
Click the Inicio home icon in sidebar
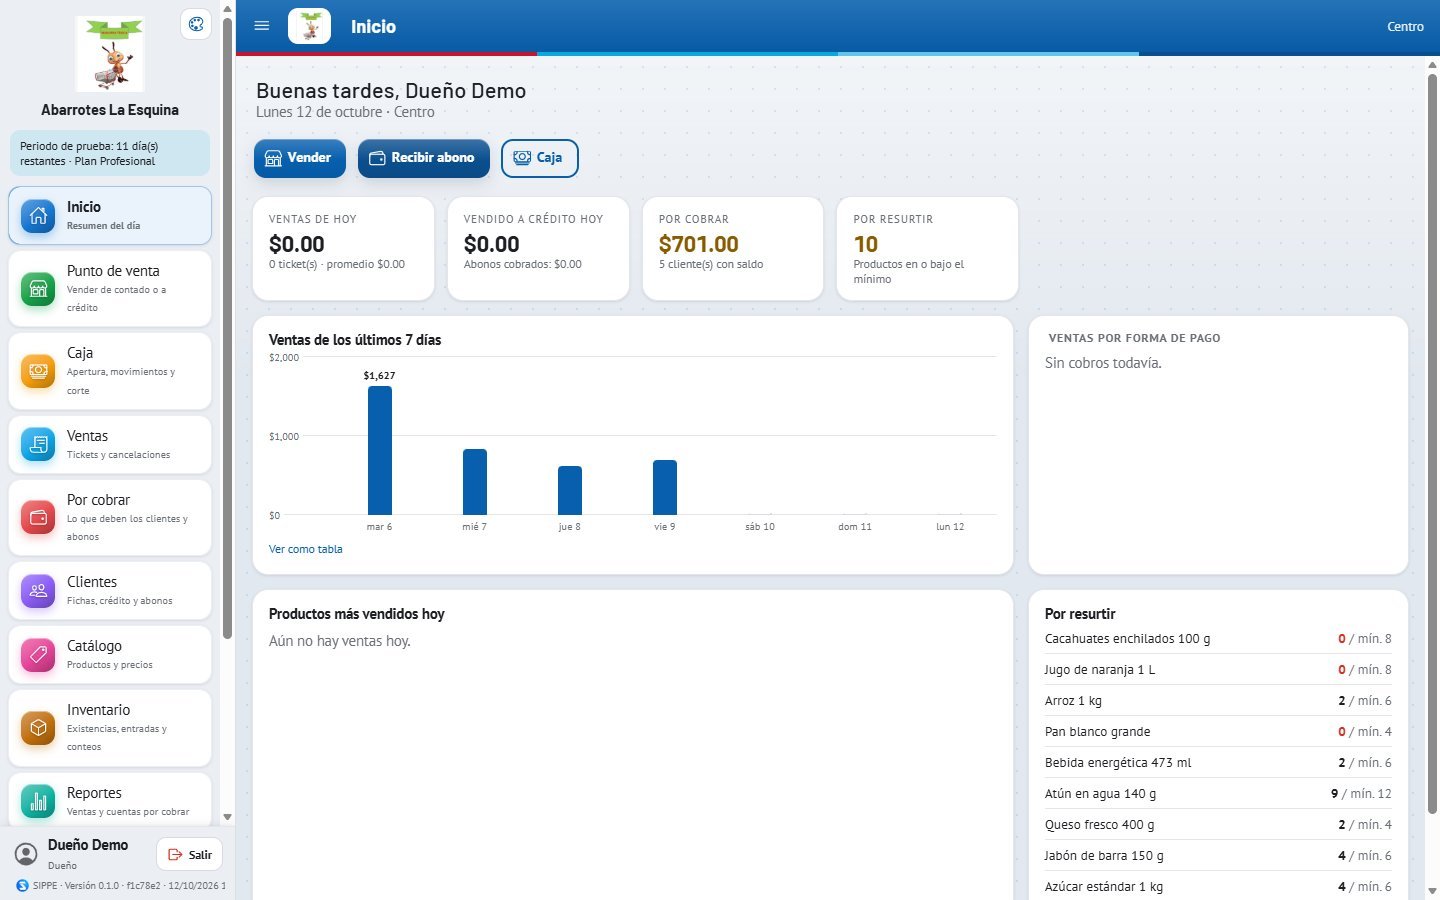click(x=38, y=215)
